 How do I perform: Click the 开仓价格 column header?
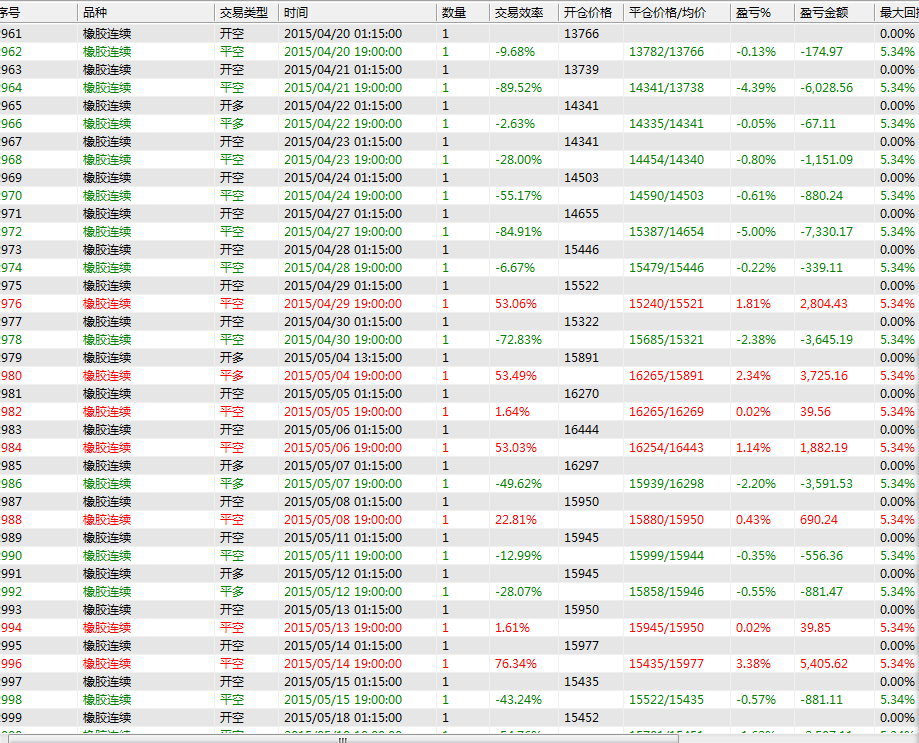[x=588, y=12]
